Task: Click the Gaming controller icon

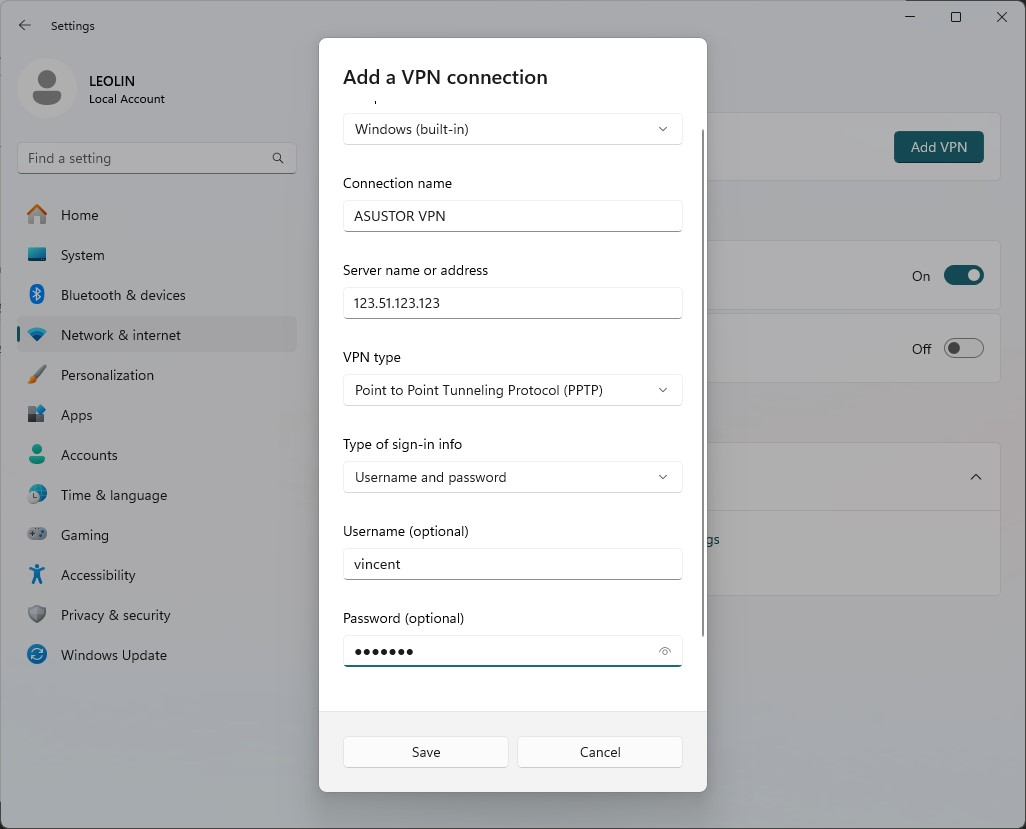Action: [37, 535]
